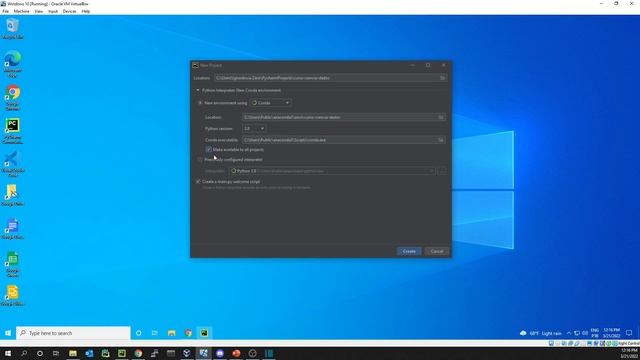Viewport: 640px width, 360px height.
Task: Open VirtualBox File menu
Action: (5, 11)
